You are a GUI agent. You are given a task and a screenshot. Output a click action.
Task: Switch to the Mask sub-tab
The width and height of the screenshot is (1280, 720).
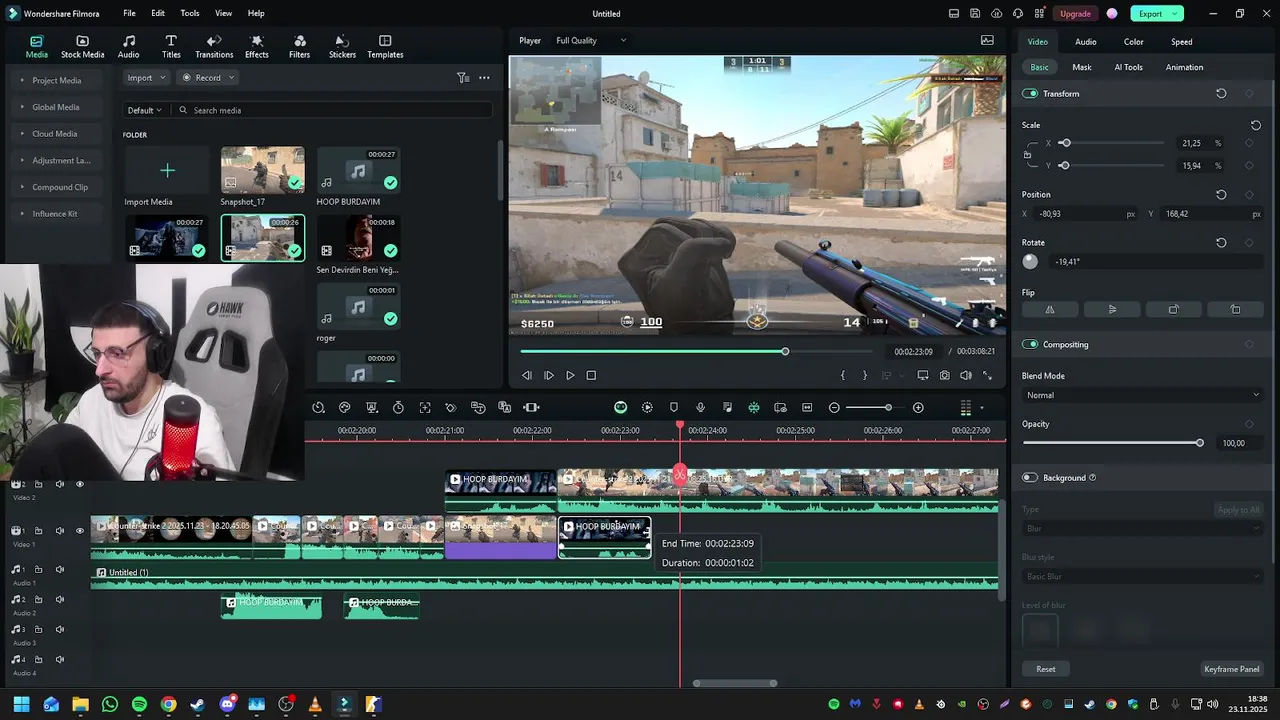[x=1081, y=67]
